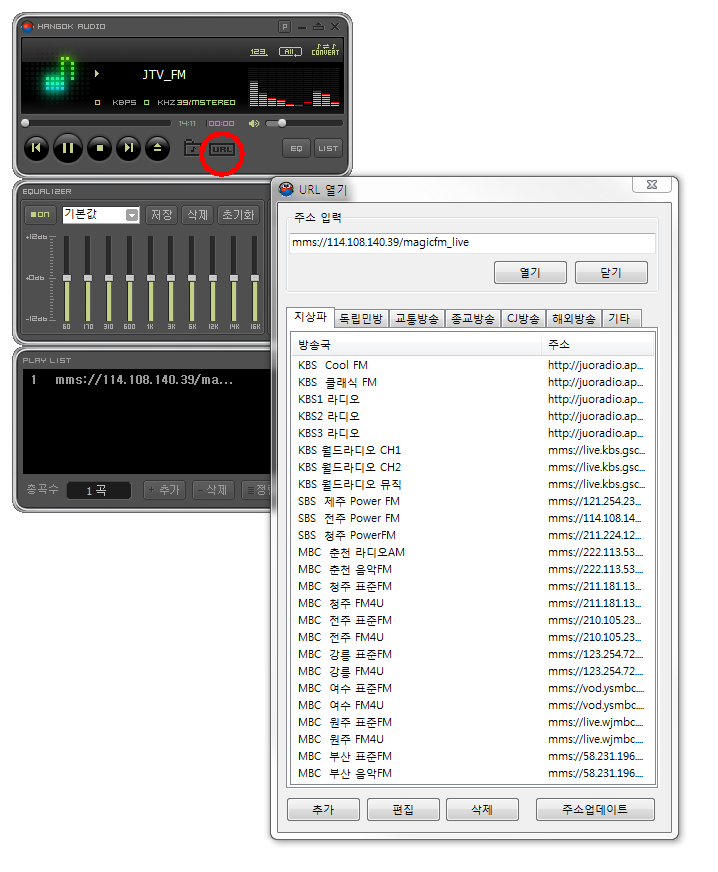This screenshot has height=872, width=718.
Task: Click the Hangok Audio logo icon
Action: point(27,26)
